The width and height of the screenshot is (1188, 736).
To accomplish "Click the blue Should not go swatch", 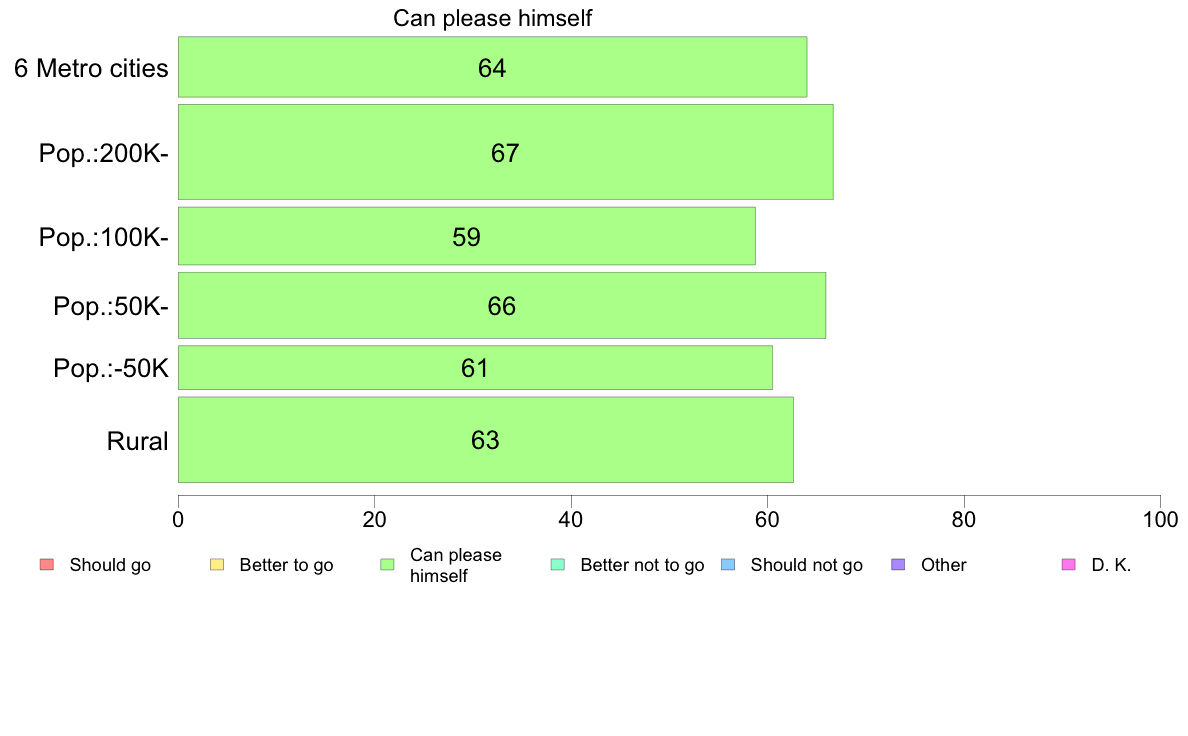I will 728,565.
